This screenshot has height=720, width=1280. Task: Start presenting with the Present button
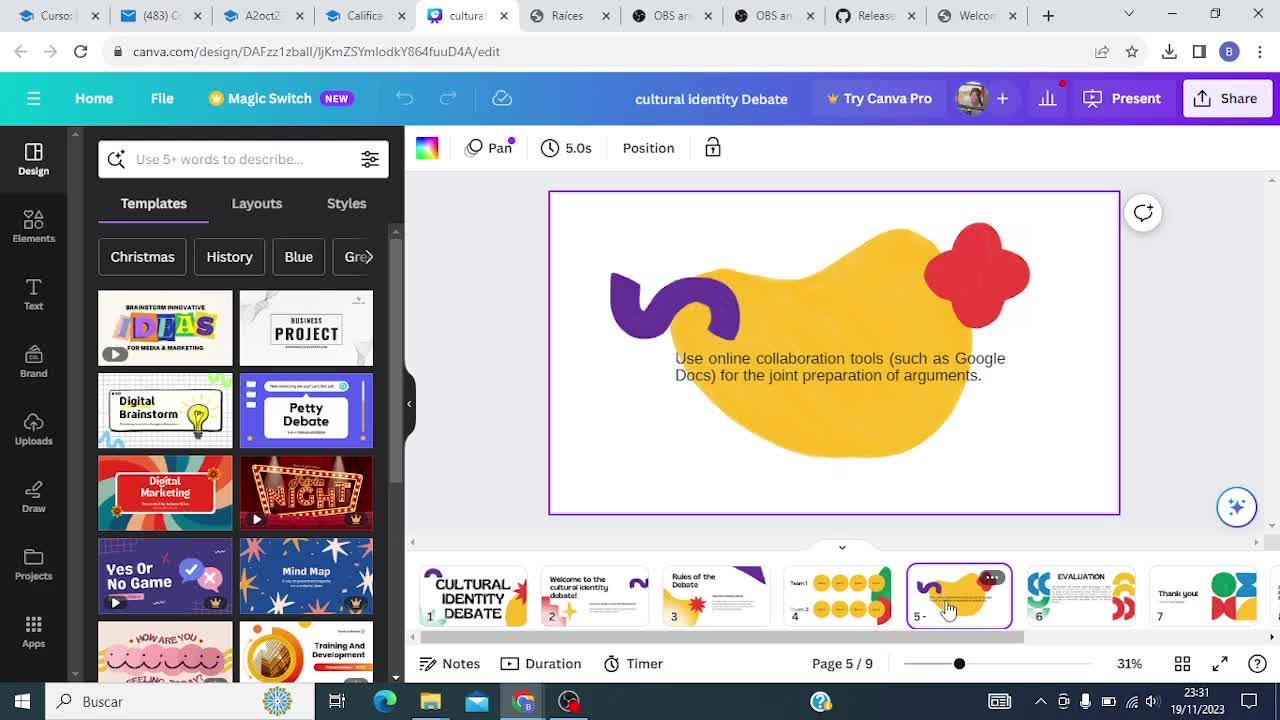point(1122,98)
